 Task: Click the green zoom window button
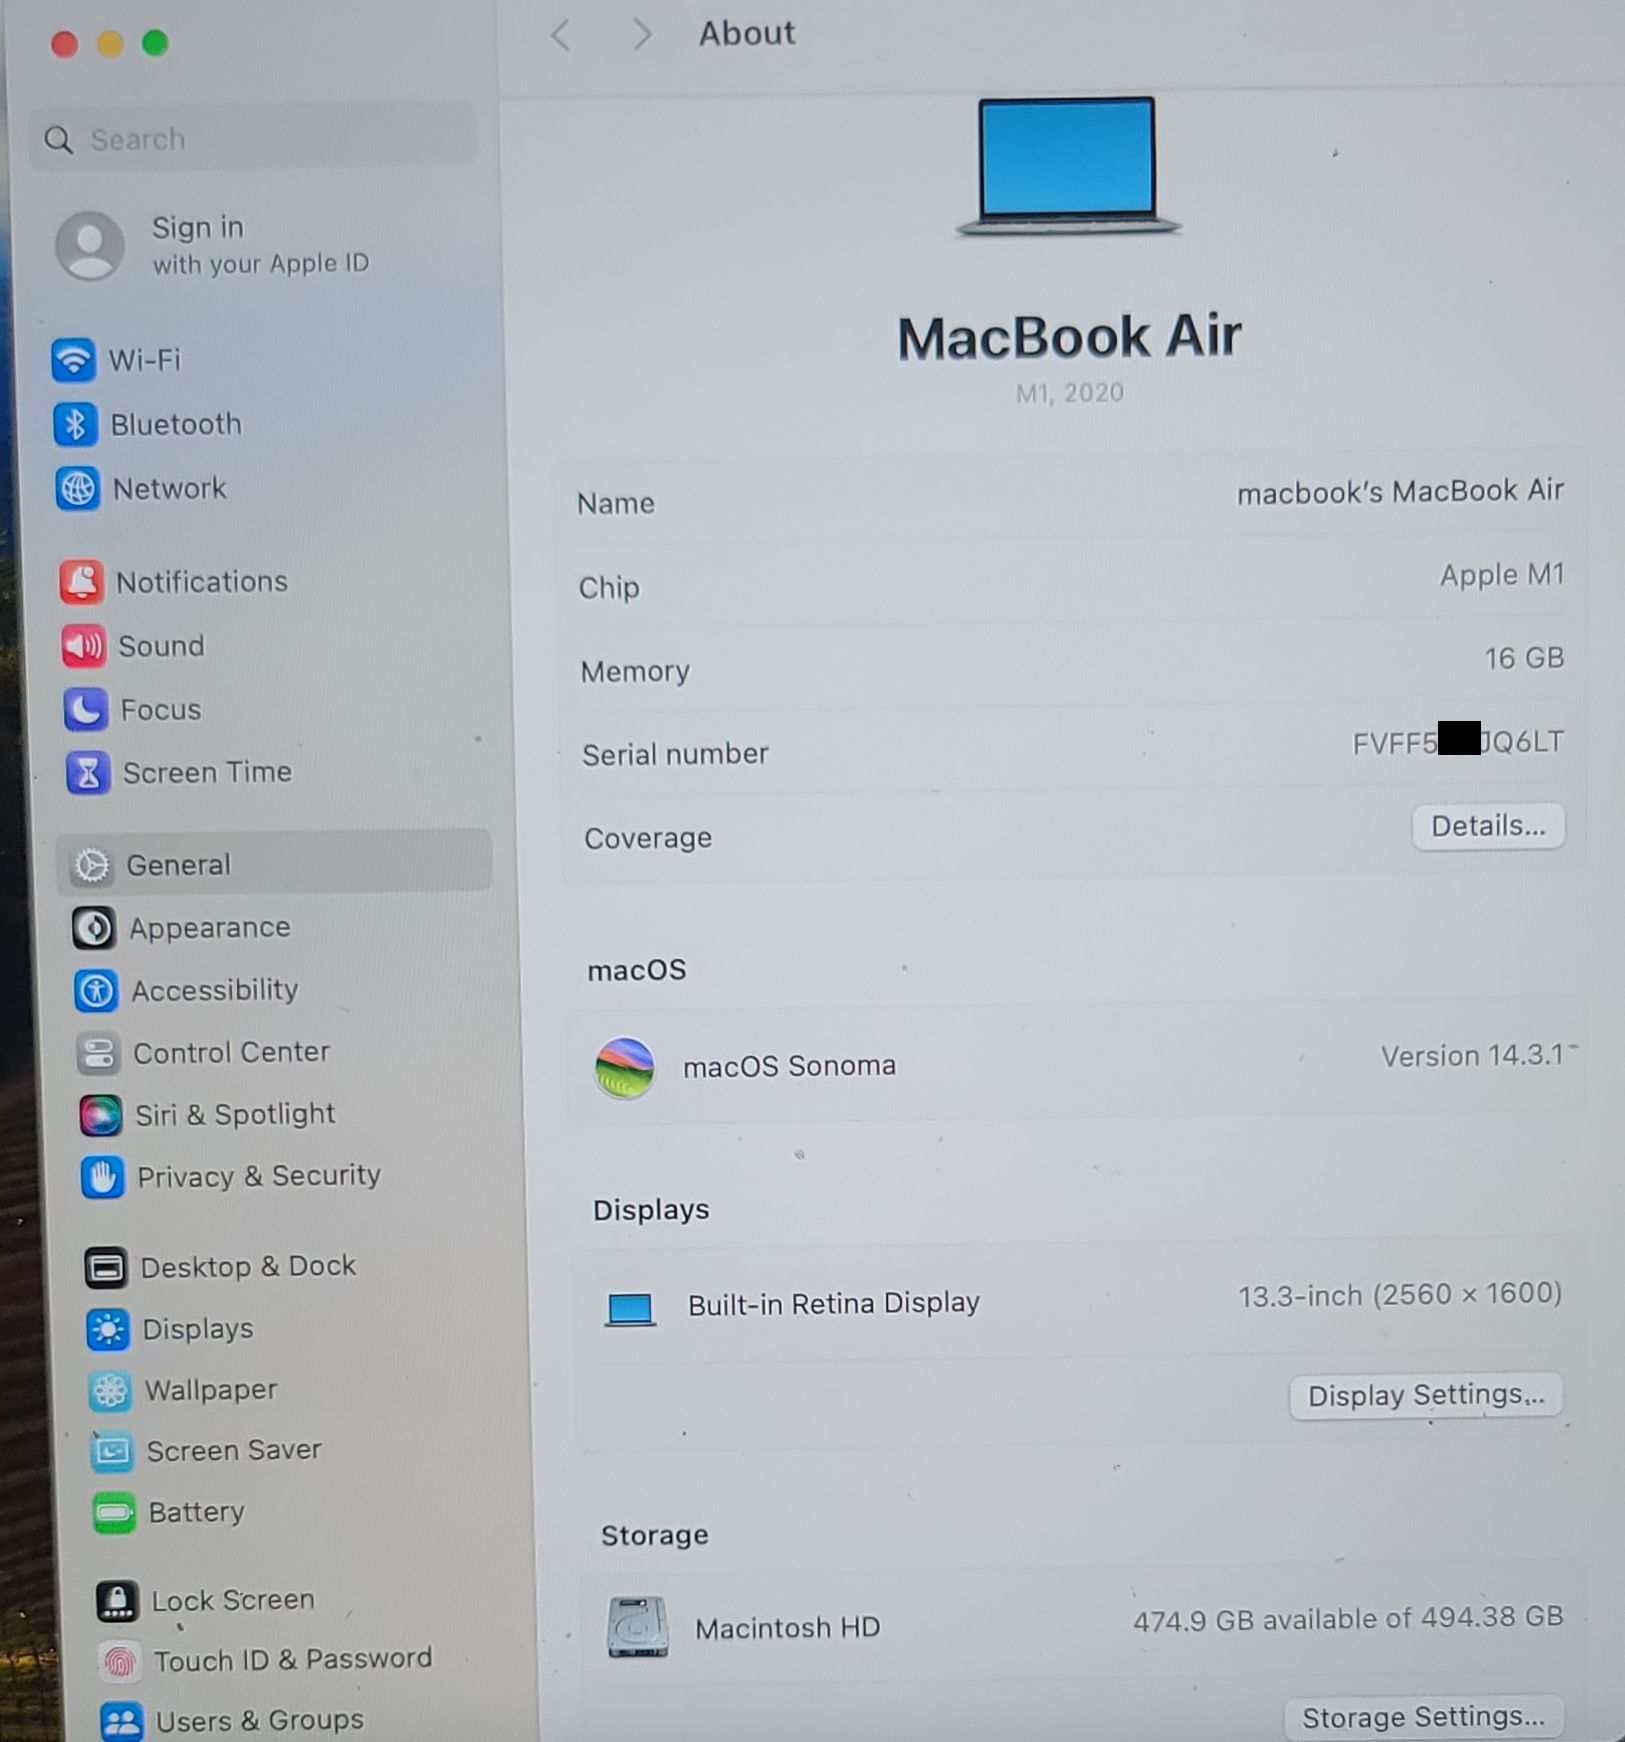[x=155, y=43]
